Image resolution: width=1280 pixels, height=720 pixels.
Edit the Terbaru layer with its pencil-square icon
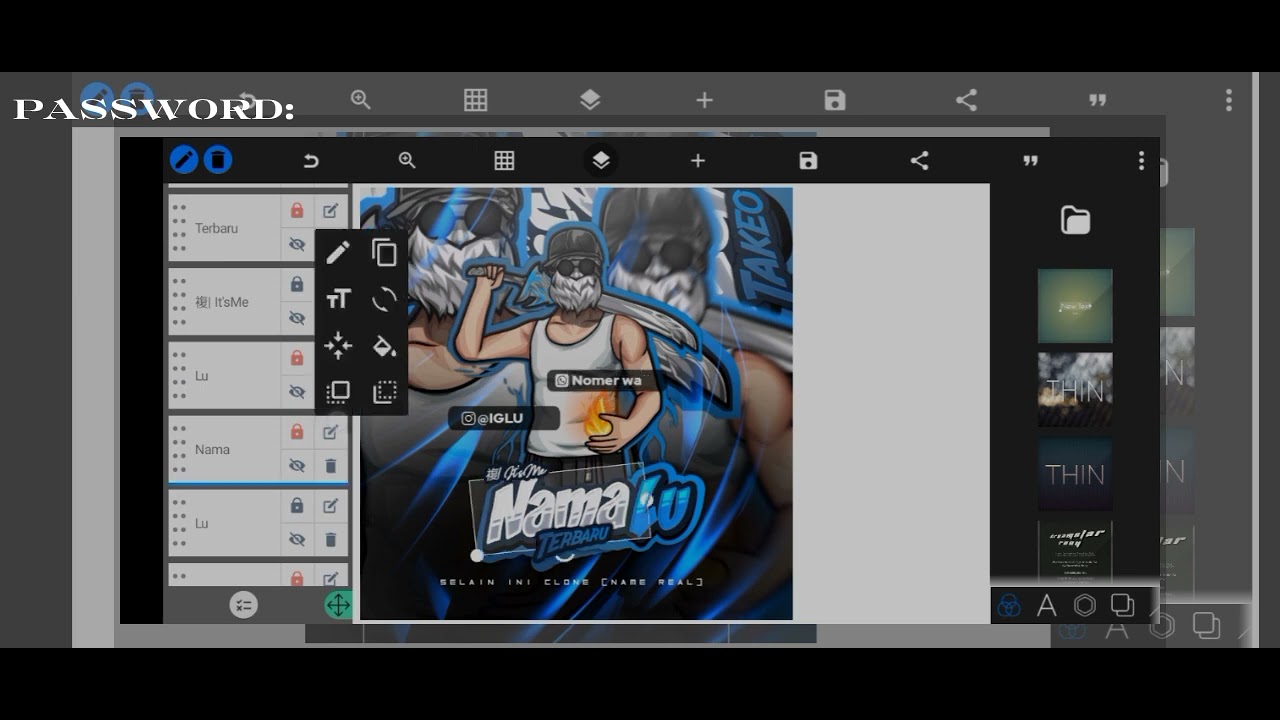coord(330,210)
